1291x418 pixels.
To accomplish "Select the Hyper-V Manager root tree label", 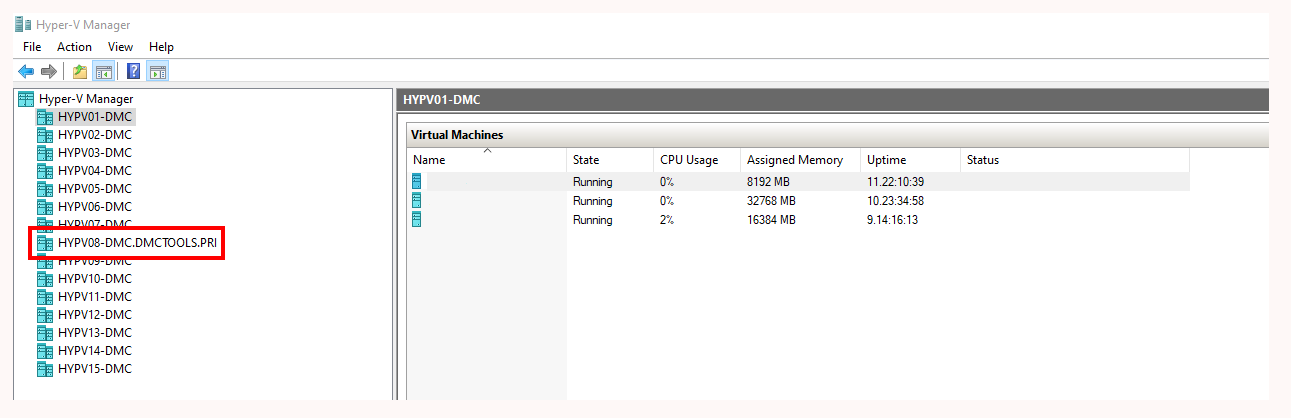I will [86, 99].
